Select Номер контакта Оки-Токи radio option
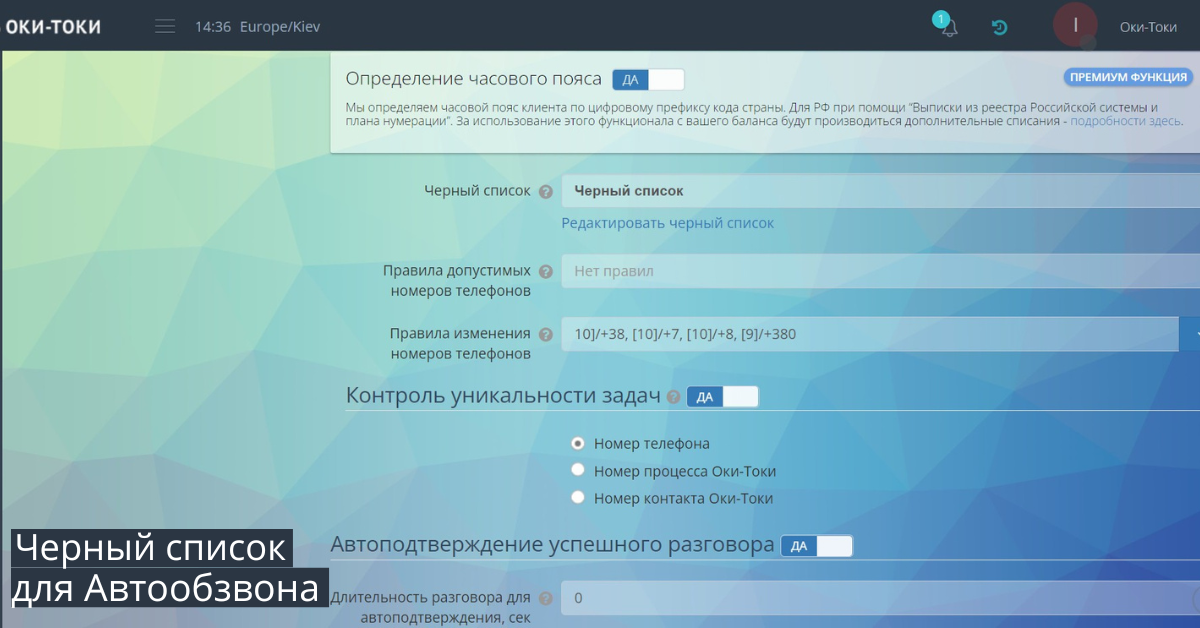This screenshot has width=1200, height=628. 577,498
